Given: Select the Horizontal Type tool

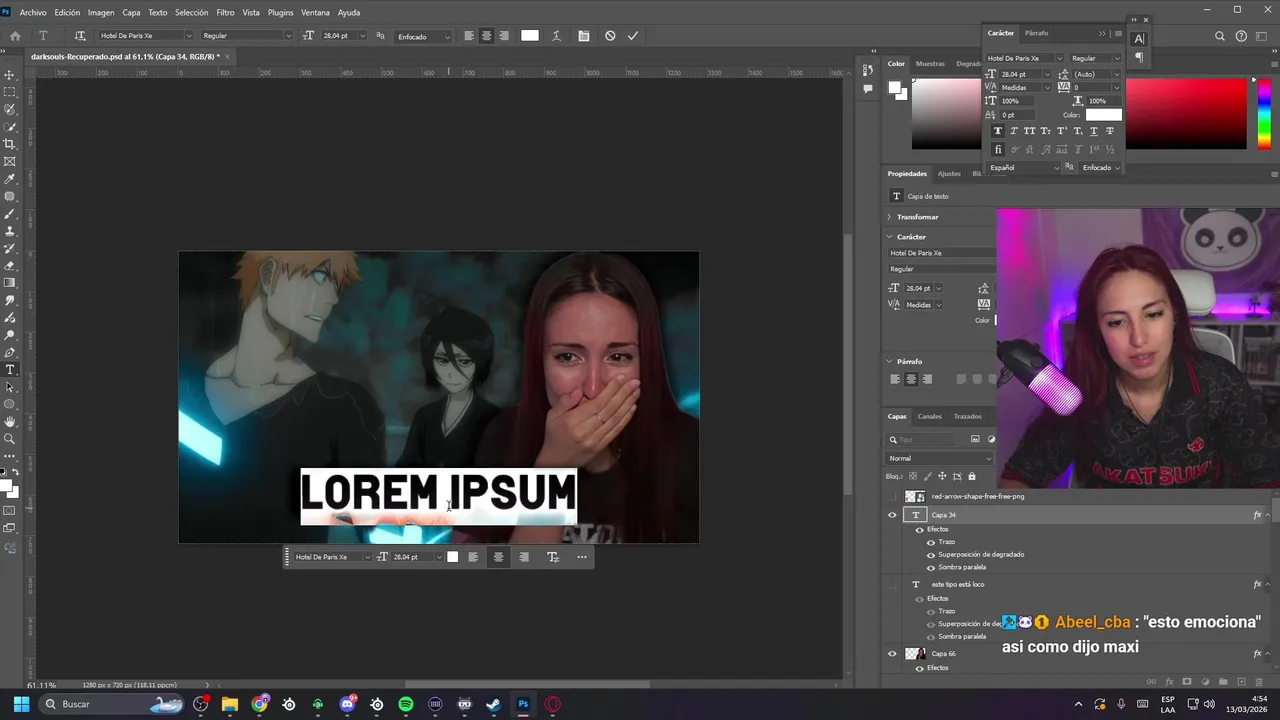Looking at the screenshot, I should (x=10, y=370).
